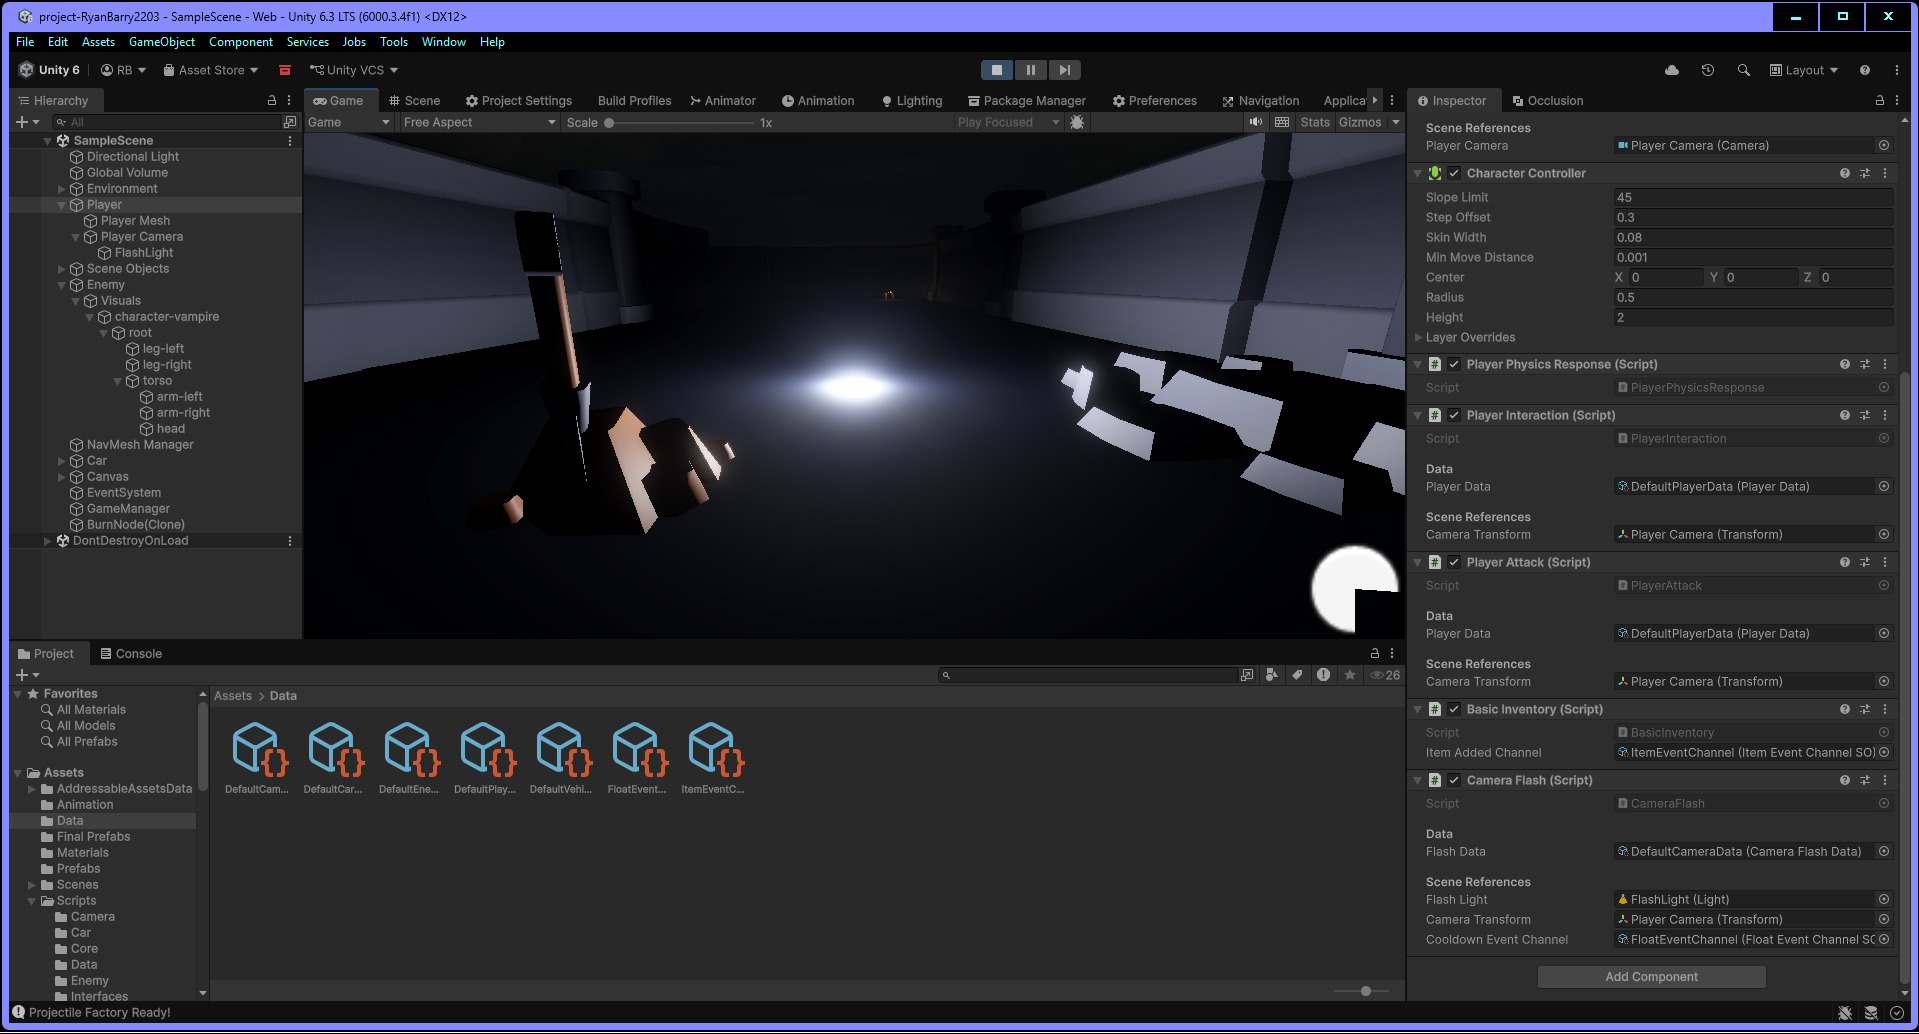Image resolution: width=1919 pixels, height=1034 pixels.
Task: Click the Step frame button
Action: [1064, 70]
